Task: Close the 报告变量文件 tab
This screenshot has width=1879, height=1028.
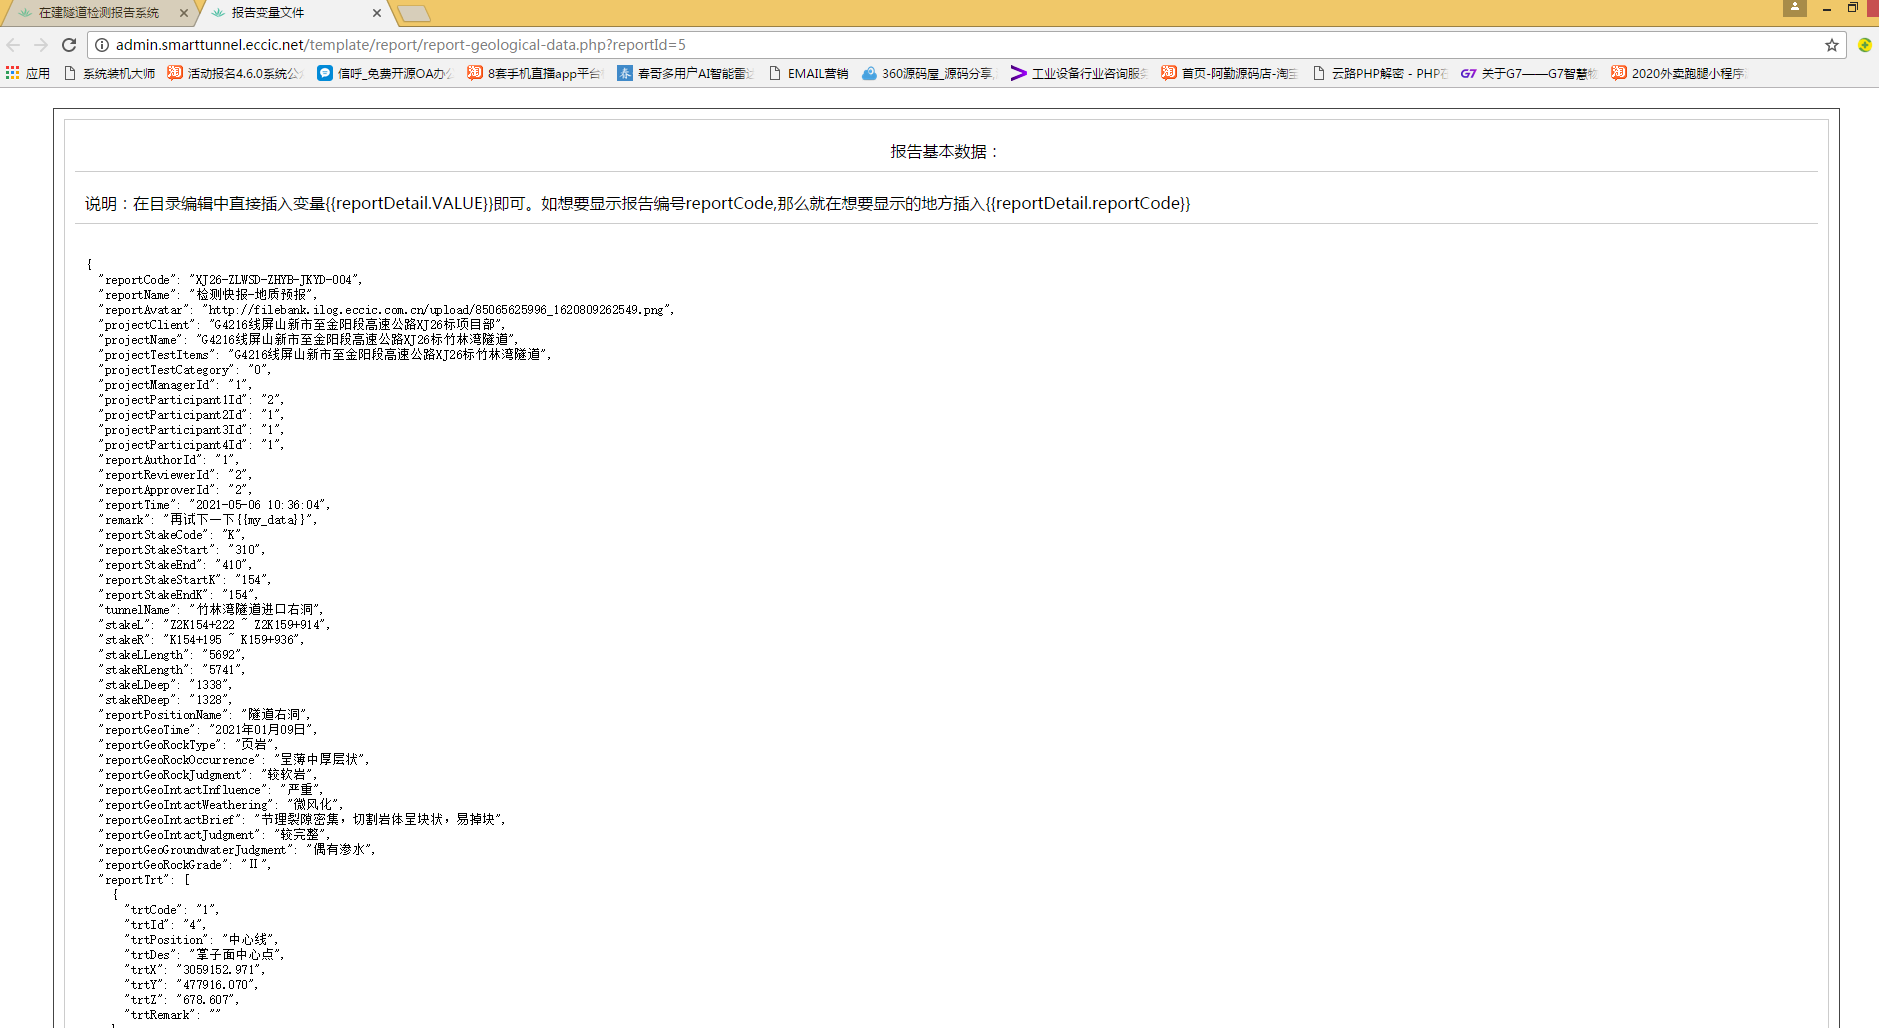Action: [376, 13]
